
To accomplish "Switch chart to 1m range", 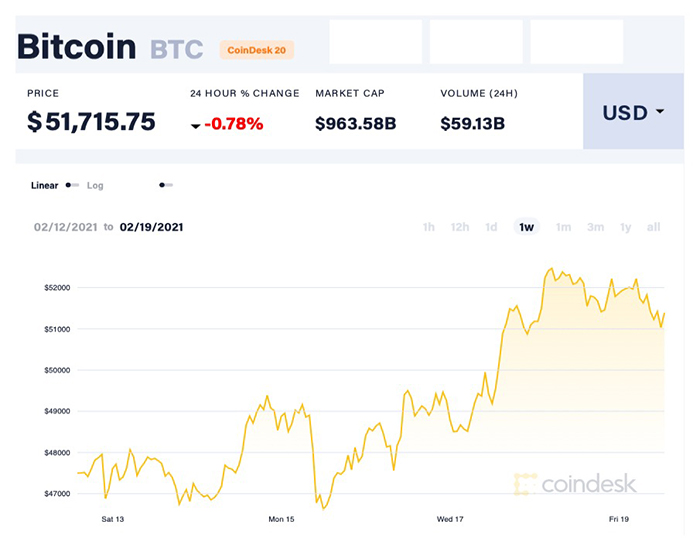I will (x=563, y=227).
